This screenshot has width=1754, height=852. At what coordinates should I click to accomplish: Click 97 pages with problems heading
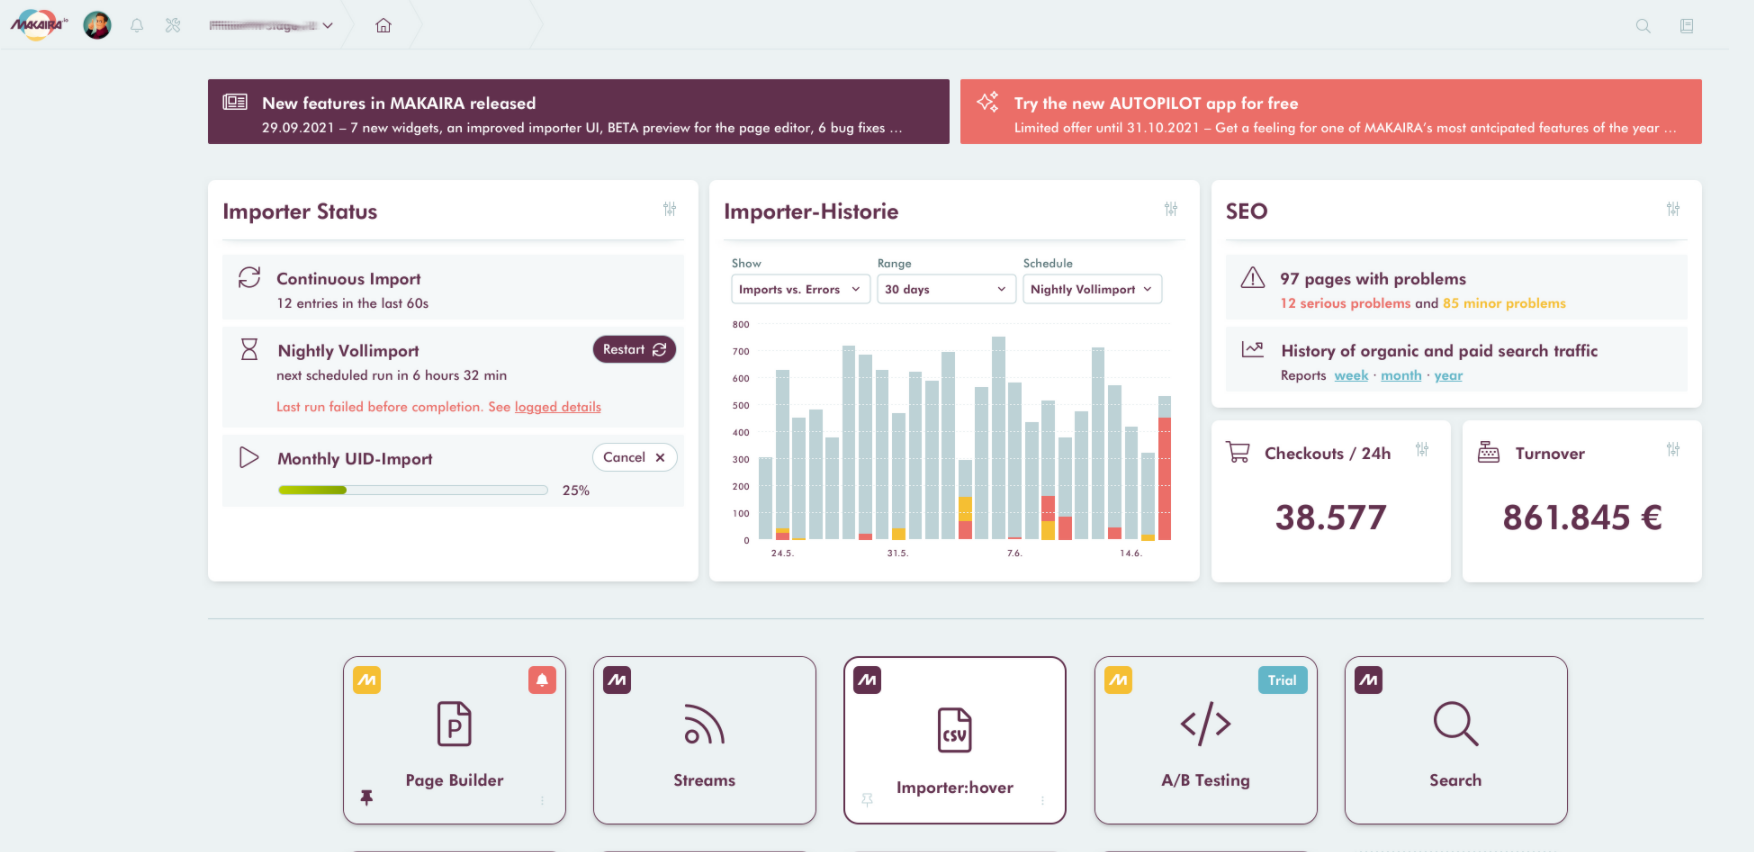click(x=1373, y=279)
